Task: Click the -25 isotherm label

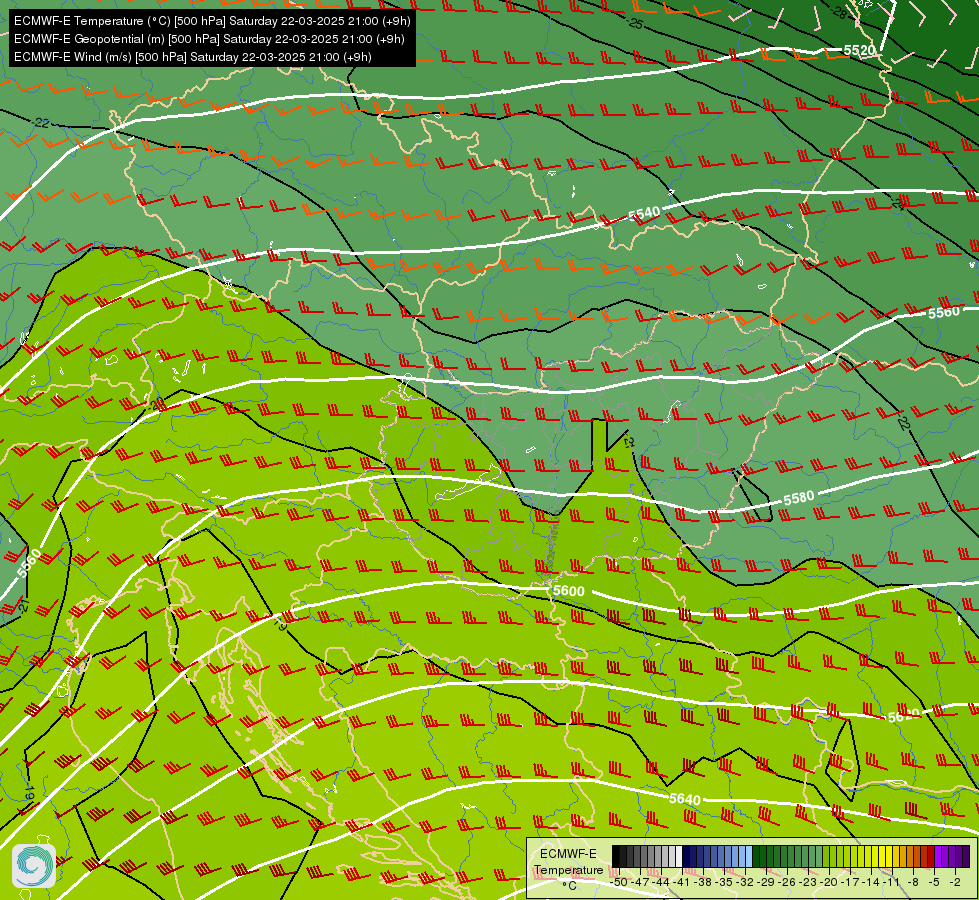Action: [635, 24]
